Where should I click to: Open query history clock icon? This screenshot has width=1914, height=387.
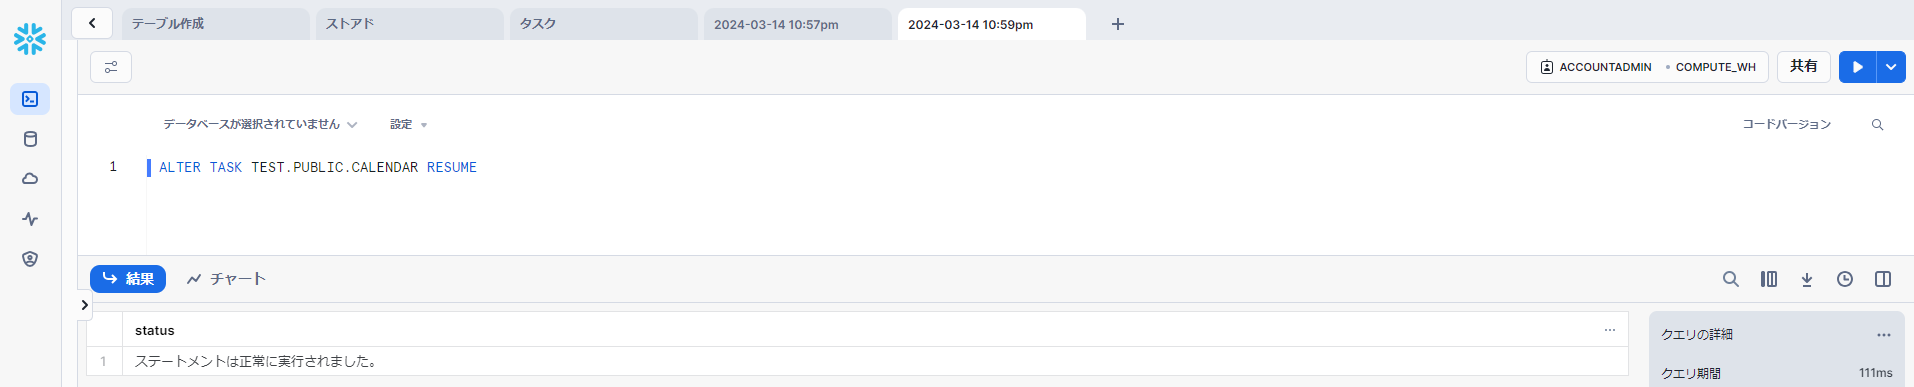coord(1845,279)
